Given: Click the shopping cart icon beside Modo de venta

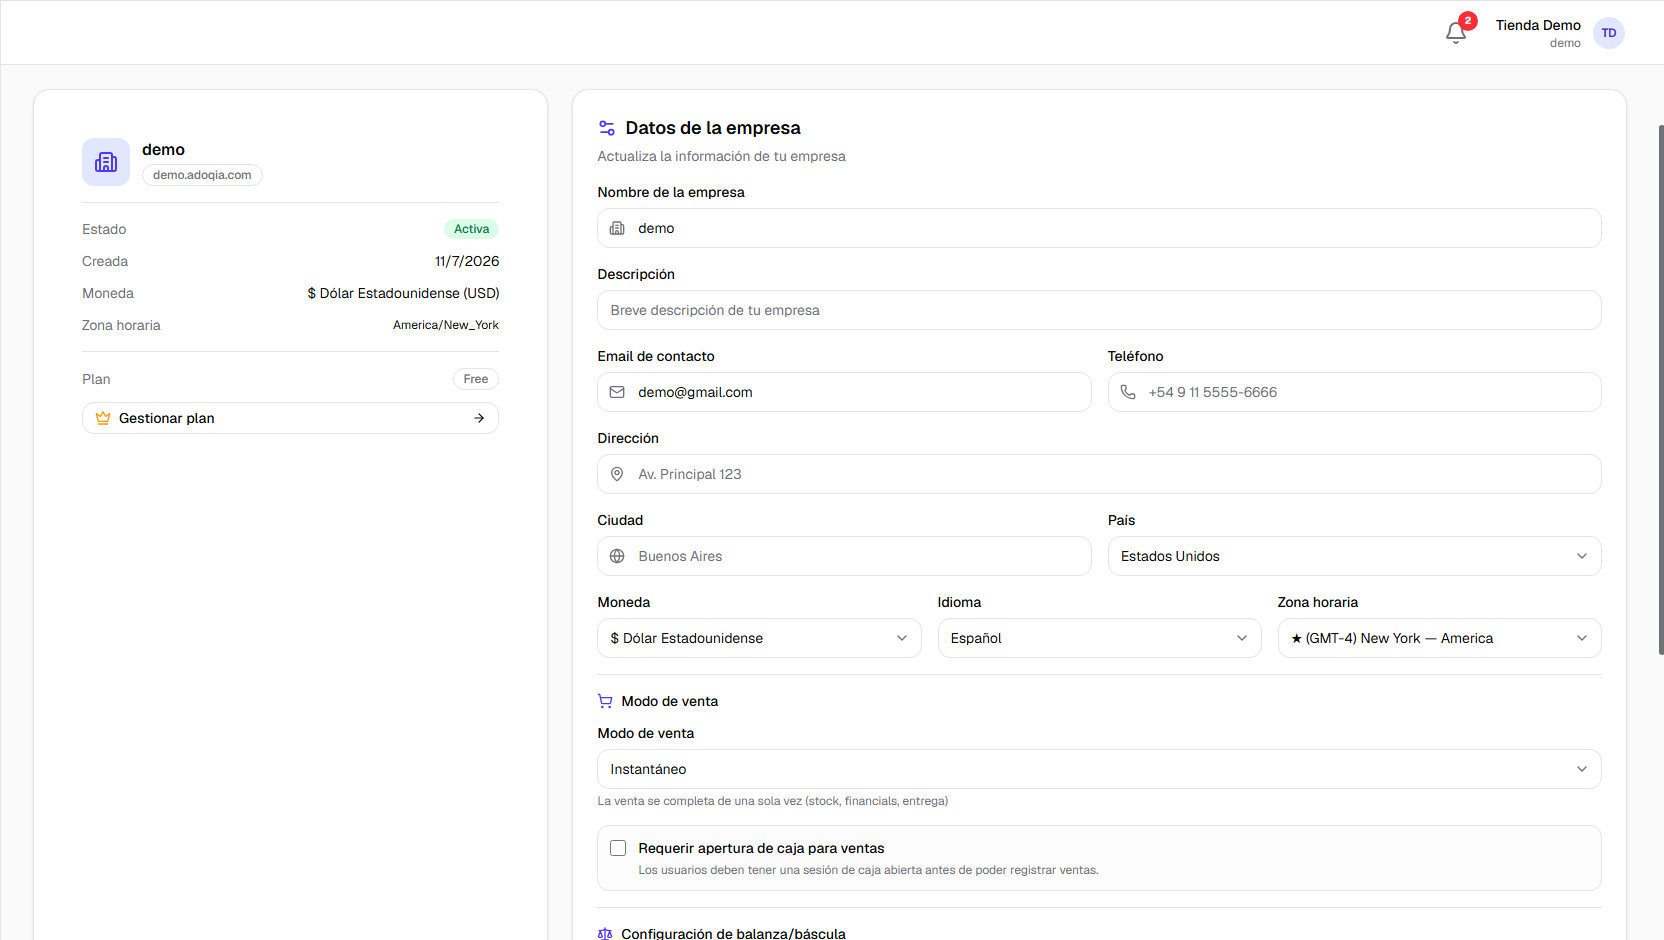Looking at the screenshot, I should click(605, 701).
